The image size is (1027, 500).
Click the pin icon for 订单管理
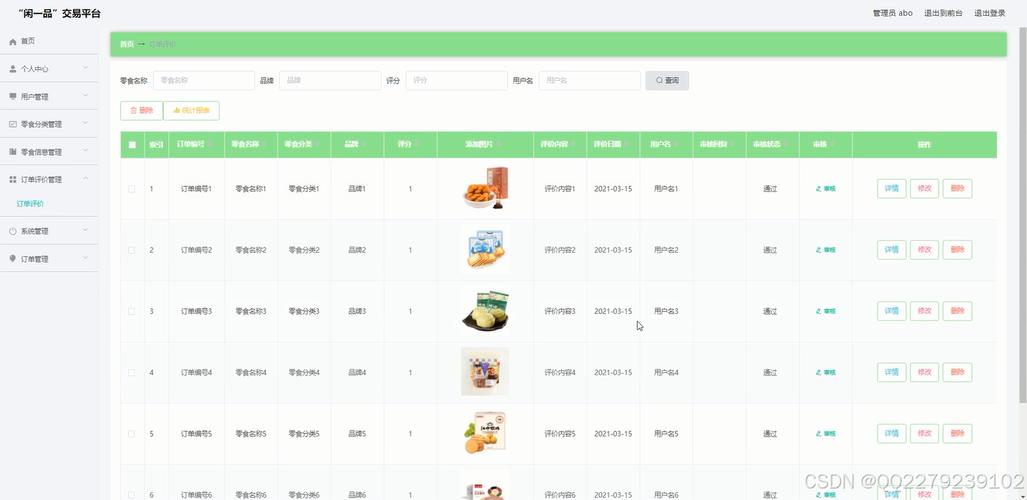[13, 259]
